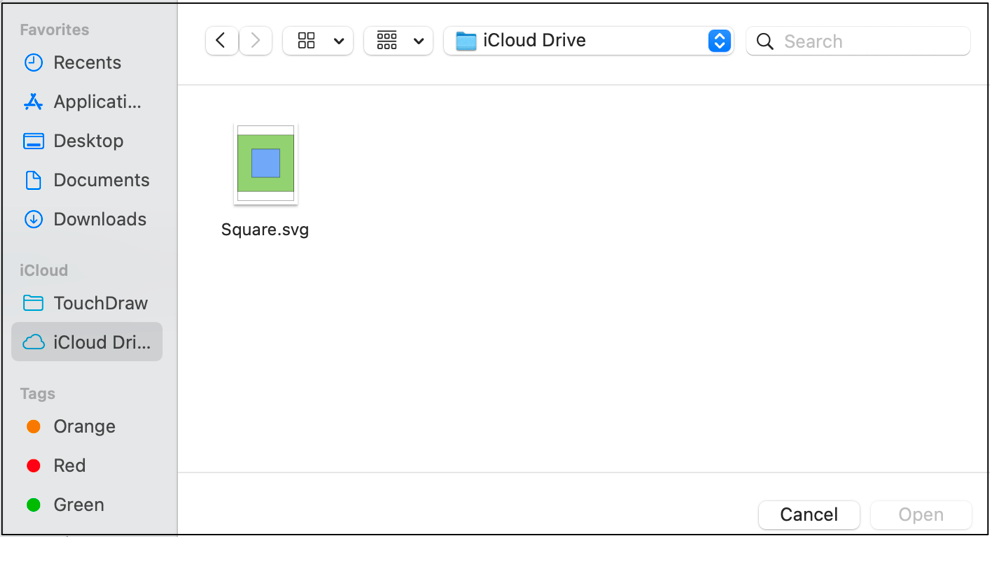Click the Tags section header

(x=37, y=394)
